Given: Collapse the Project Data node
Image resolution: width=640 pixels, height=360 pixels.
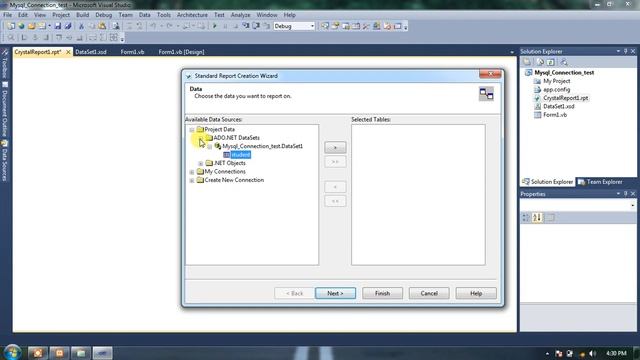Looking at the screenshot, I should [192, 129].
